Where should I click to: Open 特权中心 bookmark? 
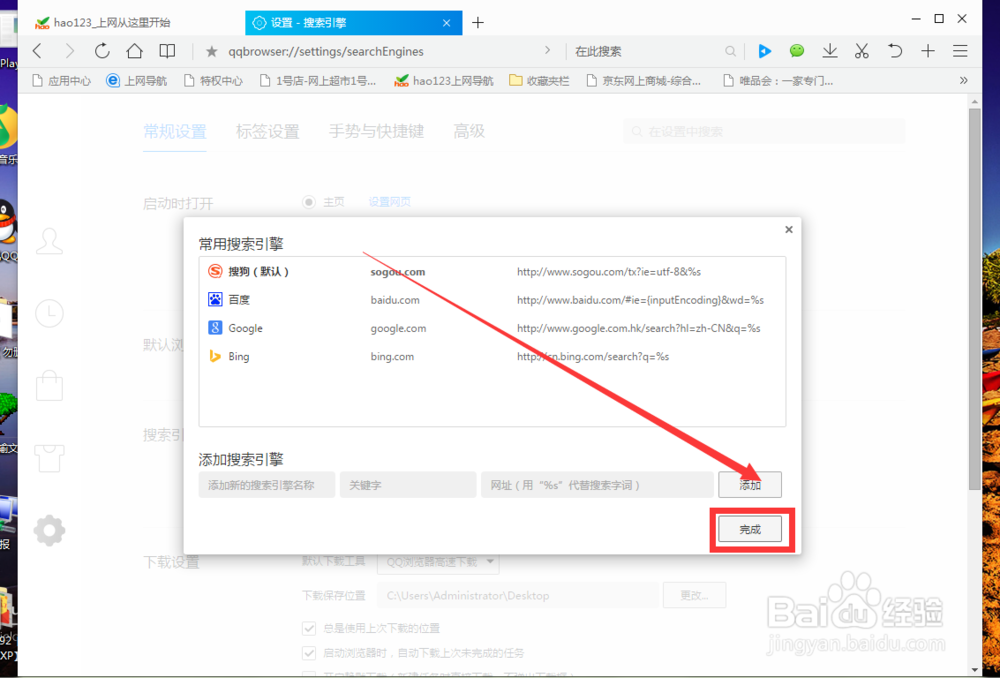pos(213,81)
